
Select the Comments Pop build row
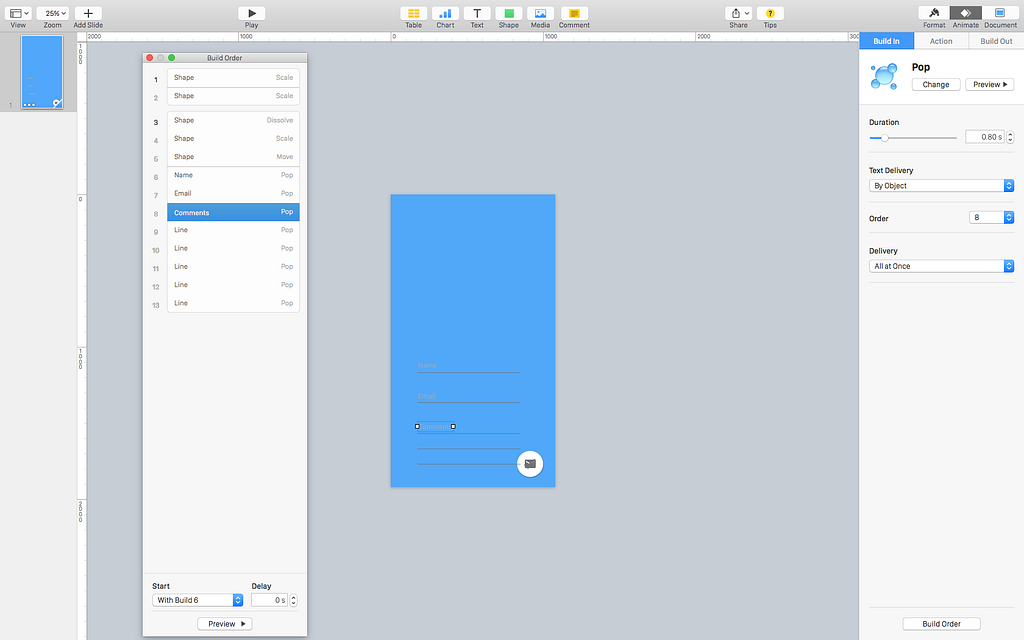coord(233,212)
